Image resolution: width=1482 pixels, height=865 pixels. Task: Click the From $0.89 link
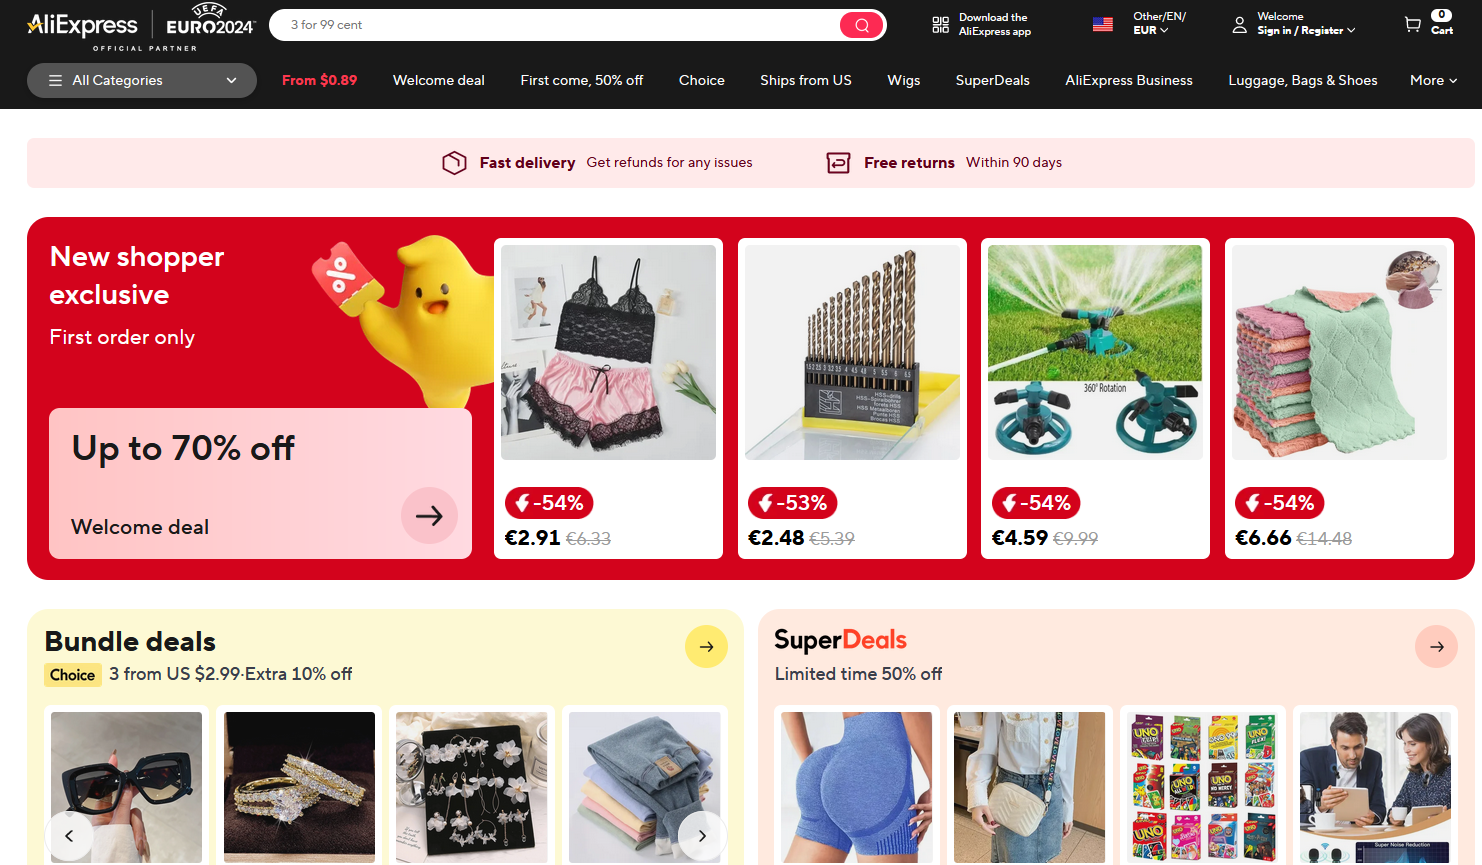click(319, 80)
